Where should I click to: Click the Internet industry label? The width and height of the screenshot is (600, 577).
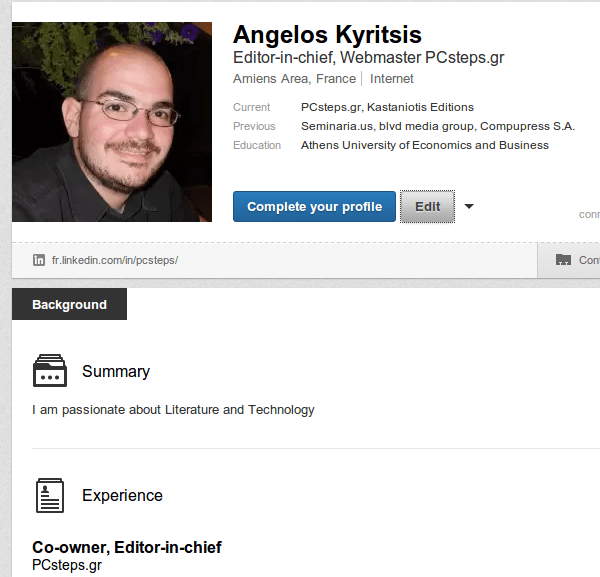coord(391,78)
